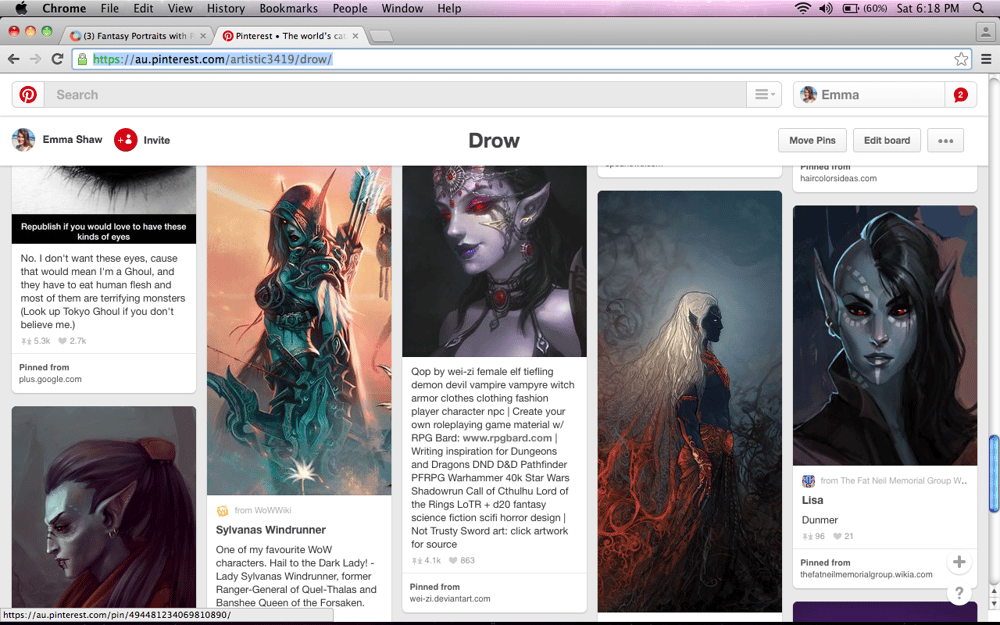This screenshot has width=1000, height=625.
Task: Add a new pin with the plus button
Action: (959, 562)
